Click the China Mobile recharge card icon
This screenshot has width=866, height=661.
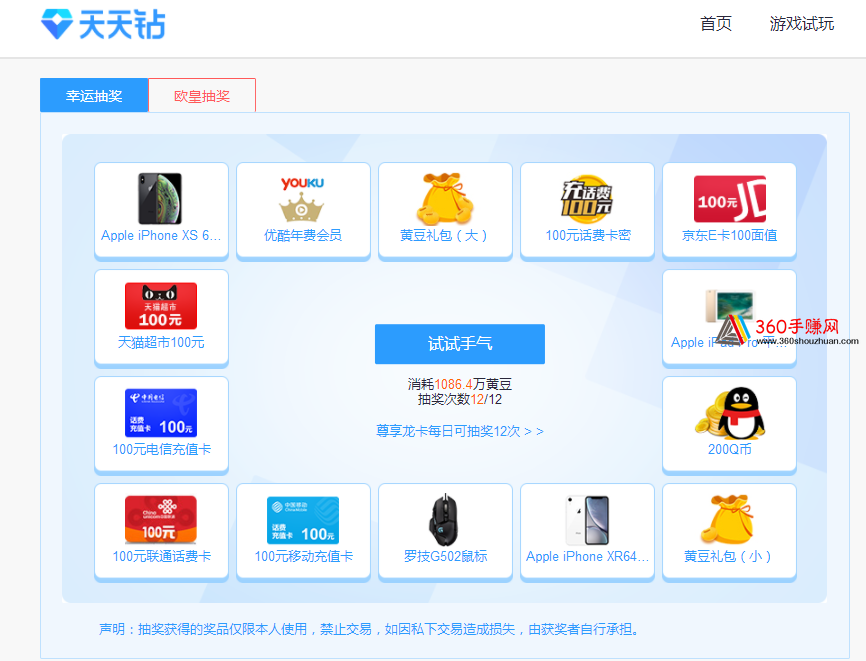point(303,520)
